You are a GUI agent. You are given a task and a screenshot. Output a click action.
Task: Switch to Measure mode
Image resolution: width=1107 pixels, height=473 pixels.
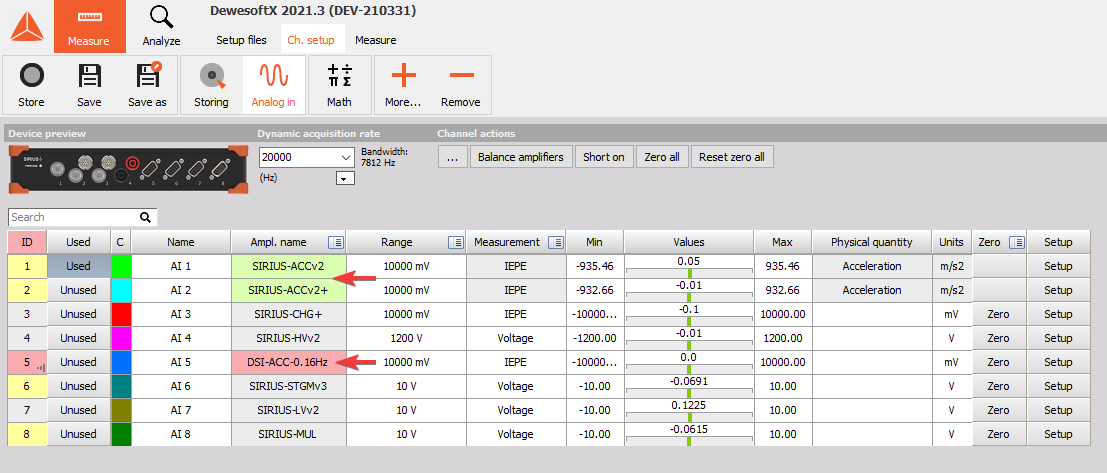90,27
